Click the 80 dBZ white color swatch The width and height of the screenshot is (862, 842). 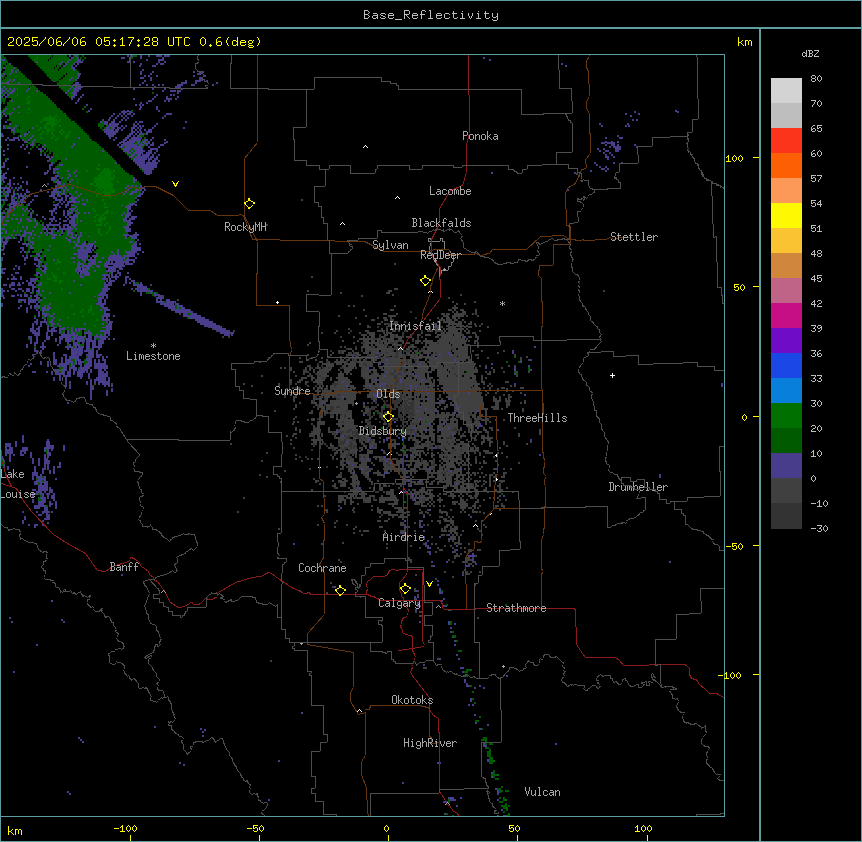tap(786, 91)
